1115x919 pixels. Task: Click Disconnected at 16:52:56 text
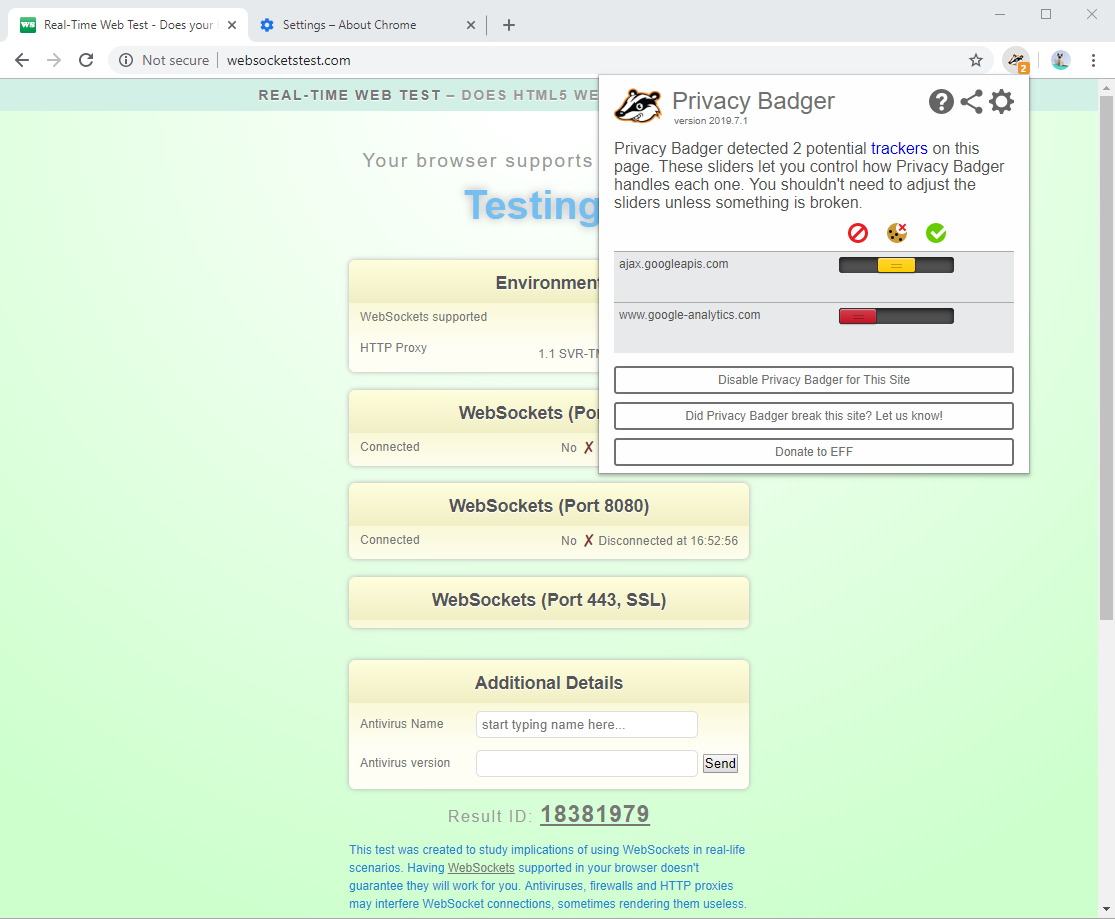tap(668, 541)
